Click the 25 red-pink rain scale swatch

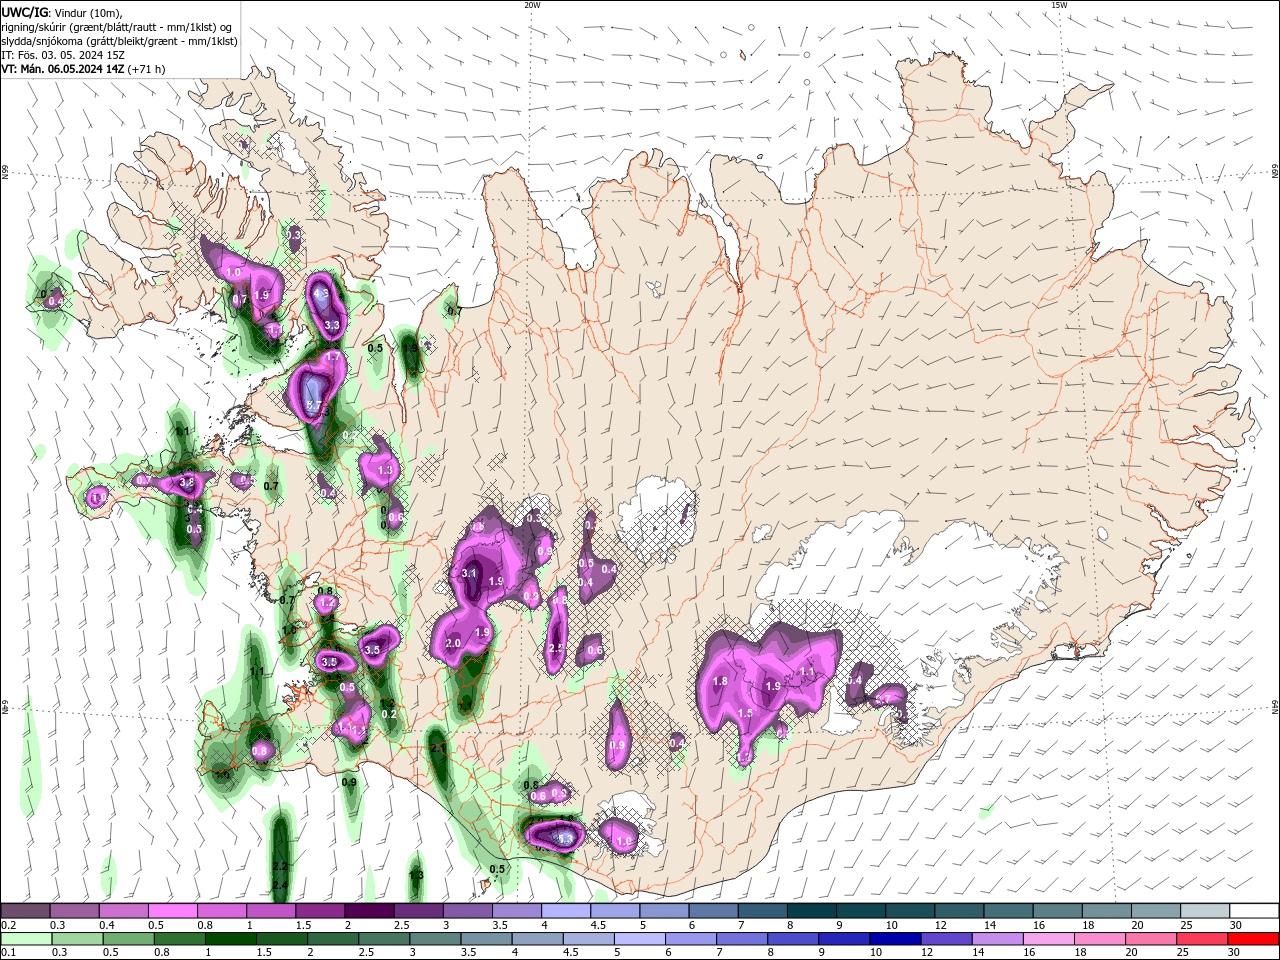[x=1202, y=939]
